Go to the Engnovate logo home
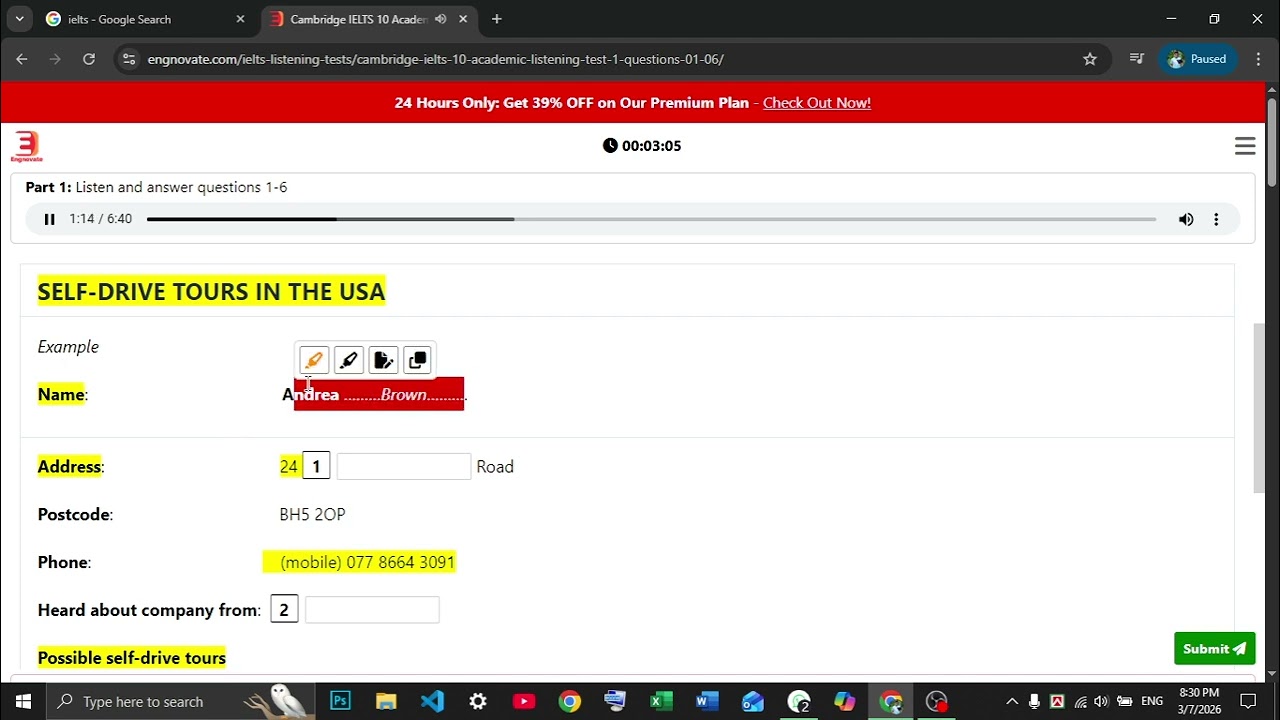The height and width of the screenshot is (720, 1280). click(27, 146)
